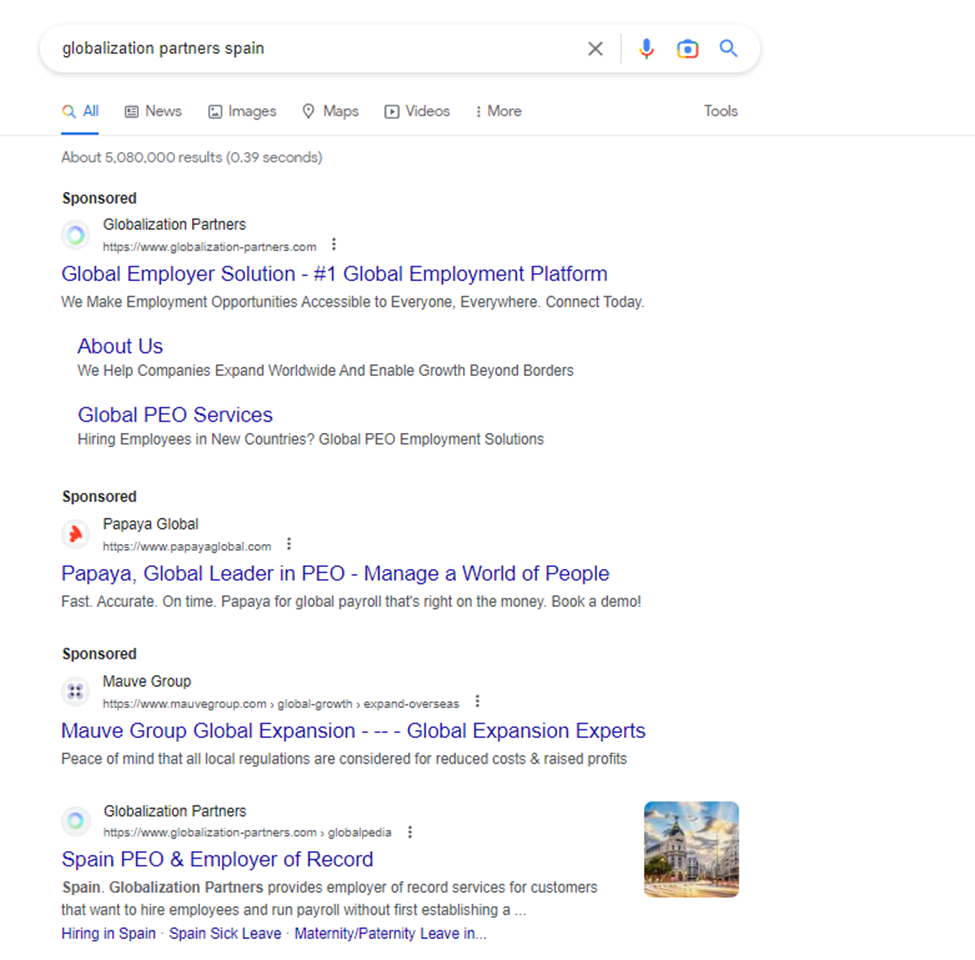Open the About Us sitelink

tap(120, 346)
